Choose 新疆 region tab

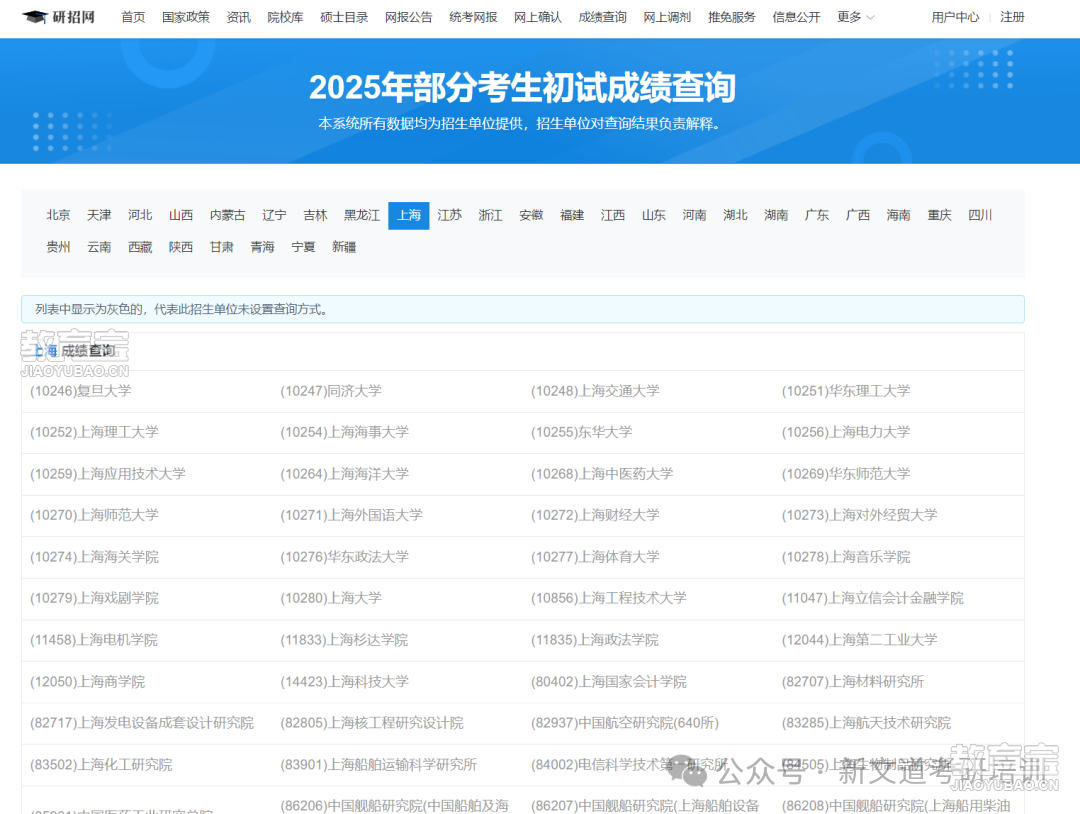[x=344, y=247]
